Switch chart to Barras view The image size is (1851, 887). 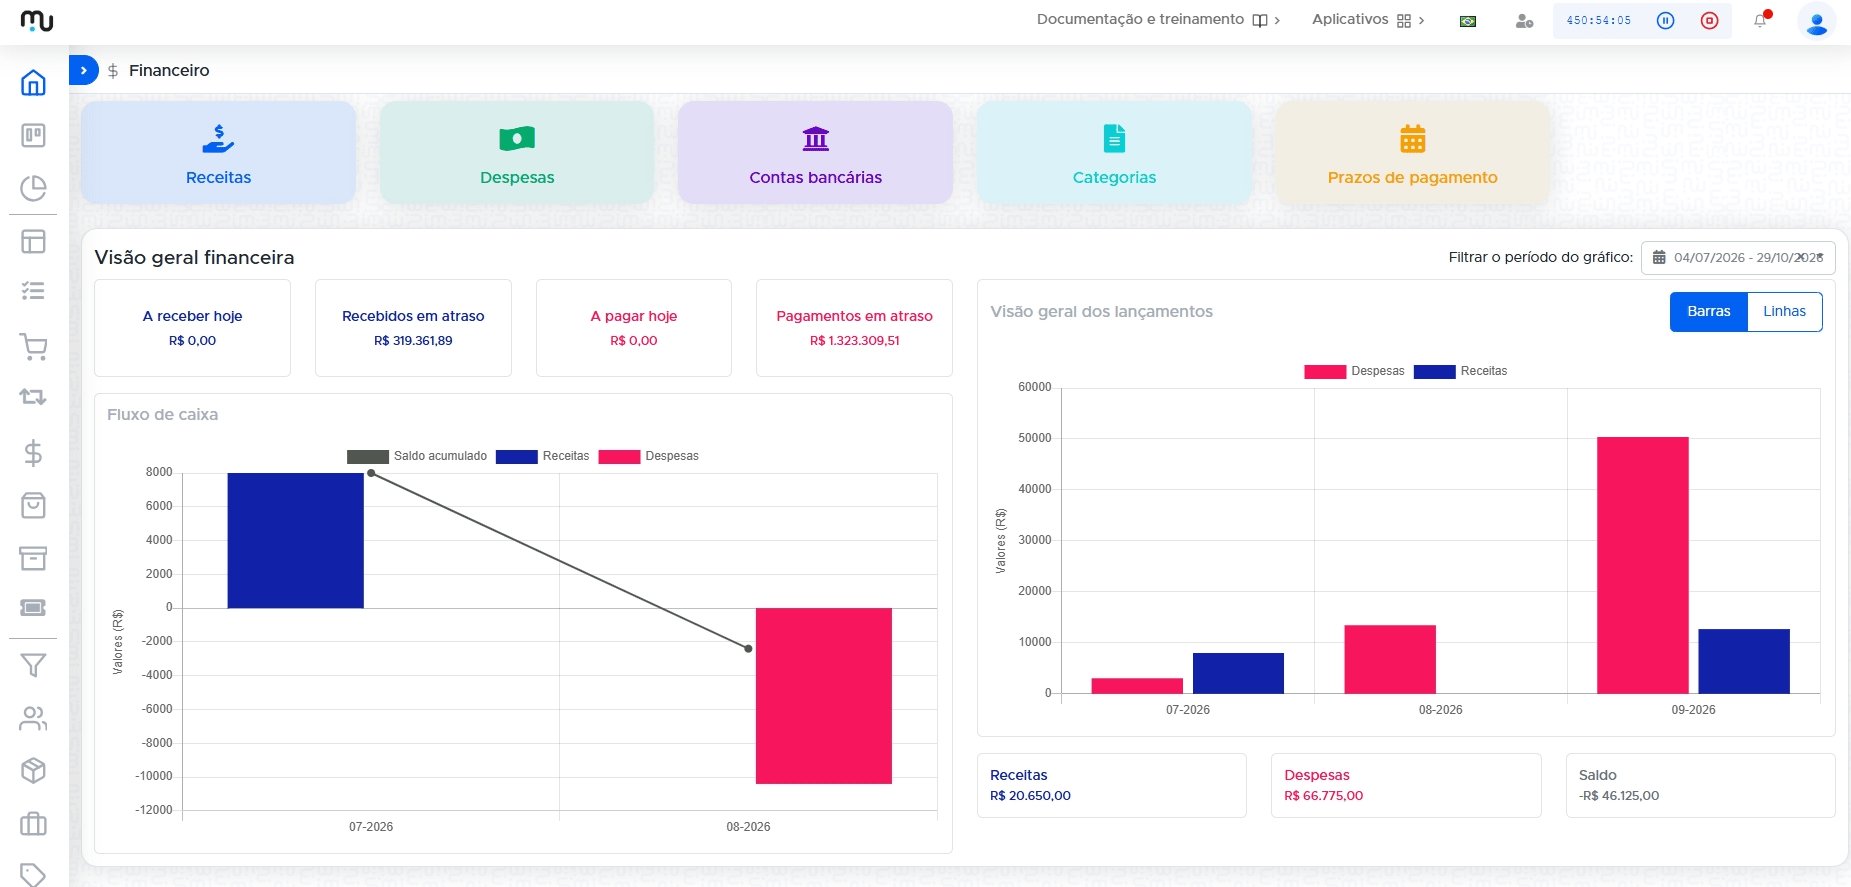(x=1708, y=311)
